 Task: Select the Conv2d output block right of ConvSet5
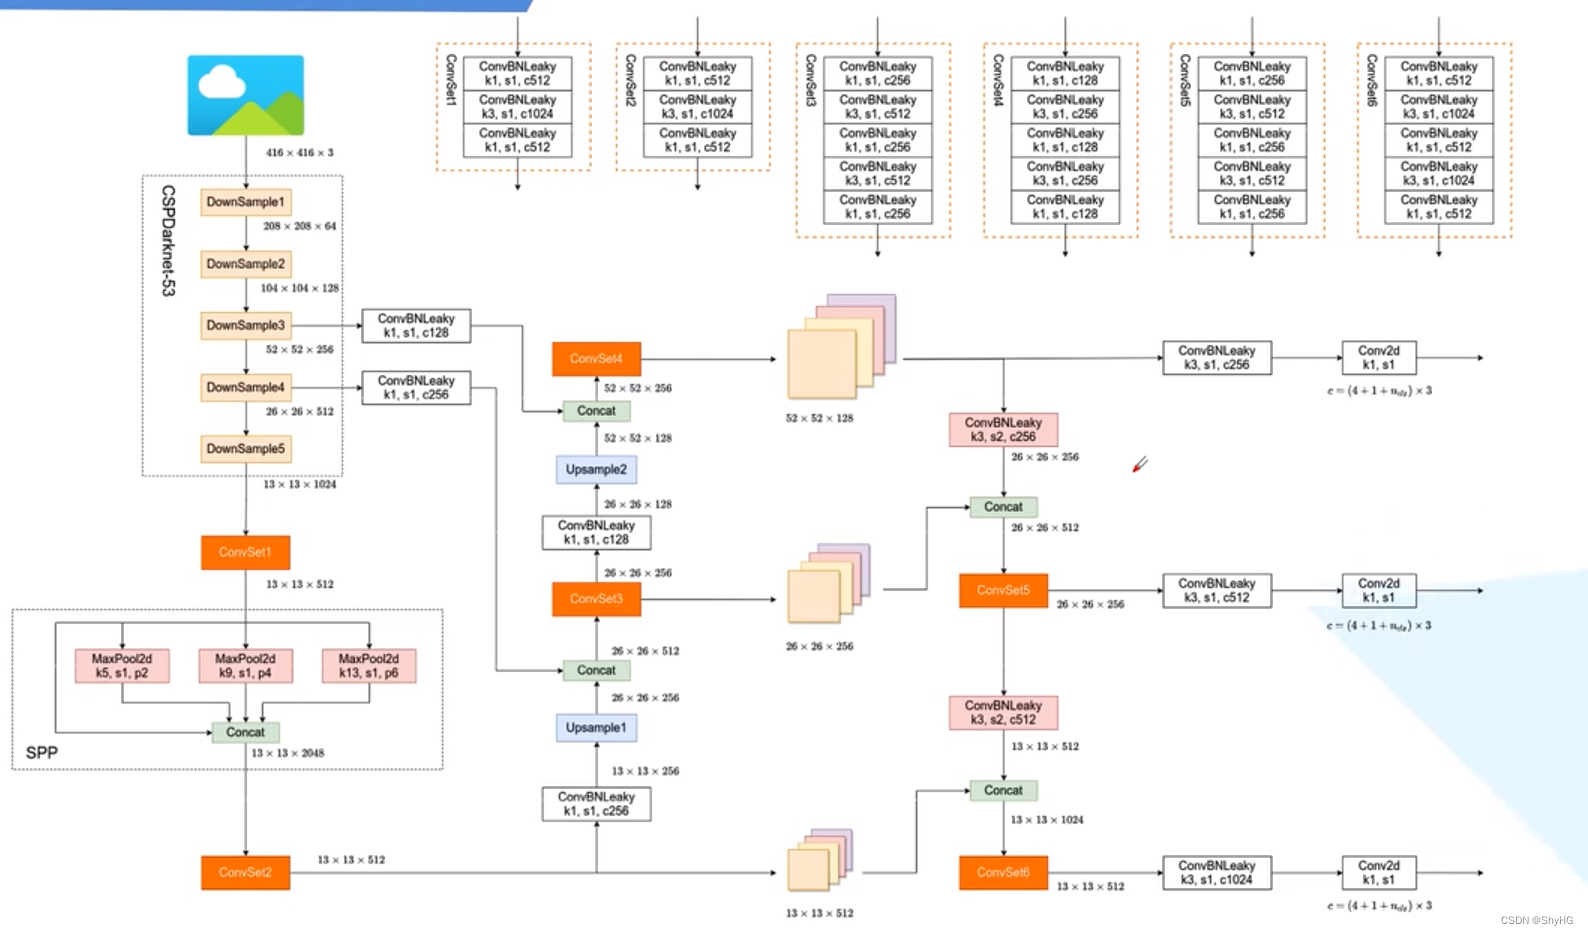click(x=1379, y=591)
